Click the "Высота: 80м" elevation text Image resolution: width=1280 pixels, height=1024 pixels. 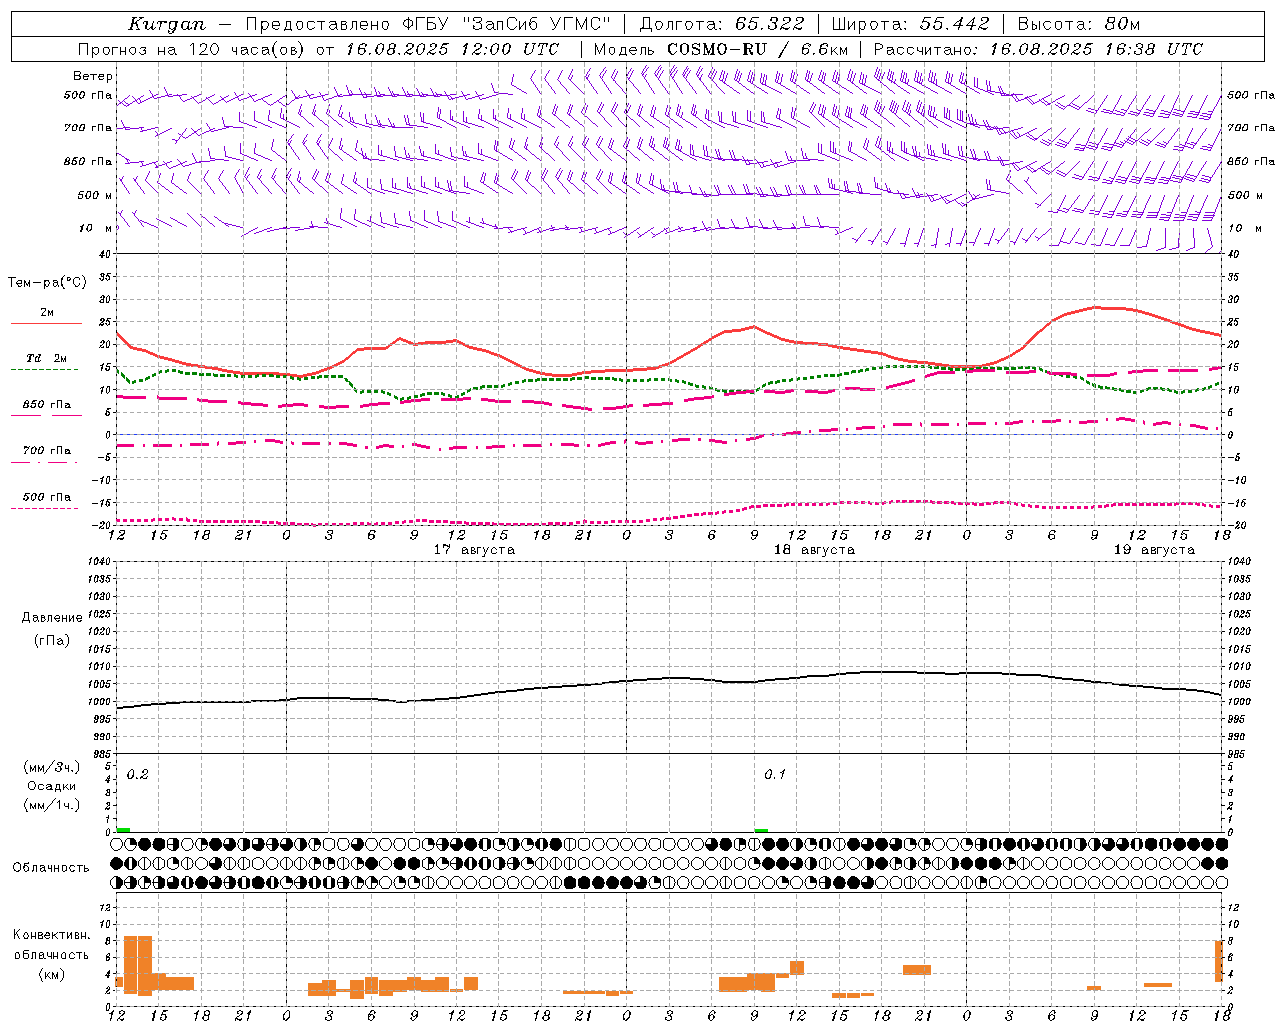pyautogui.click(x=1079, y=24)
